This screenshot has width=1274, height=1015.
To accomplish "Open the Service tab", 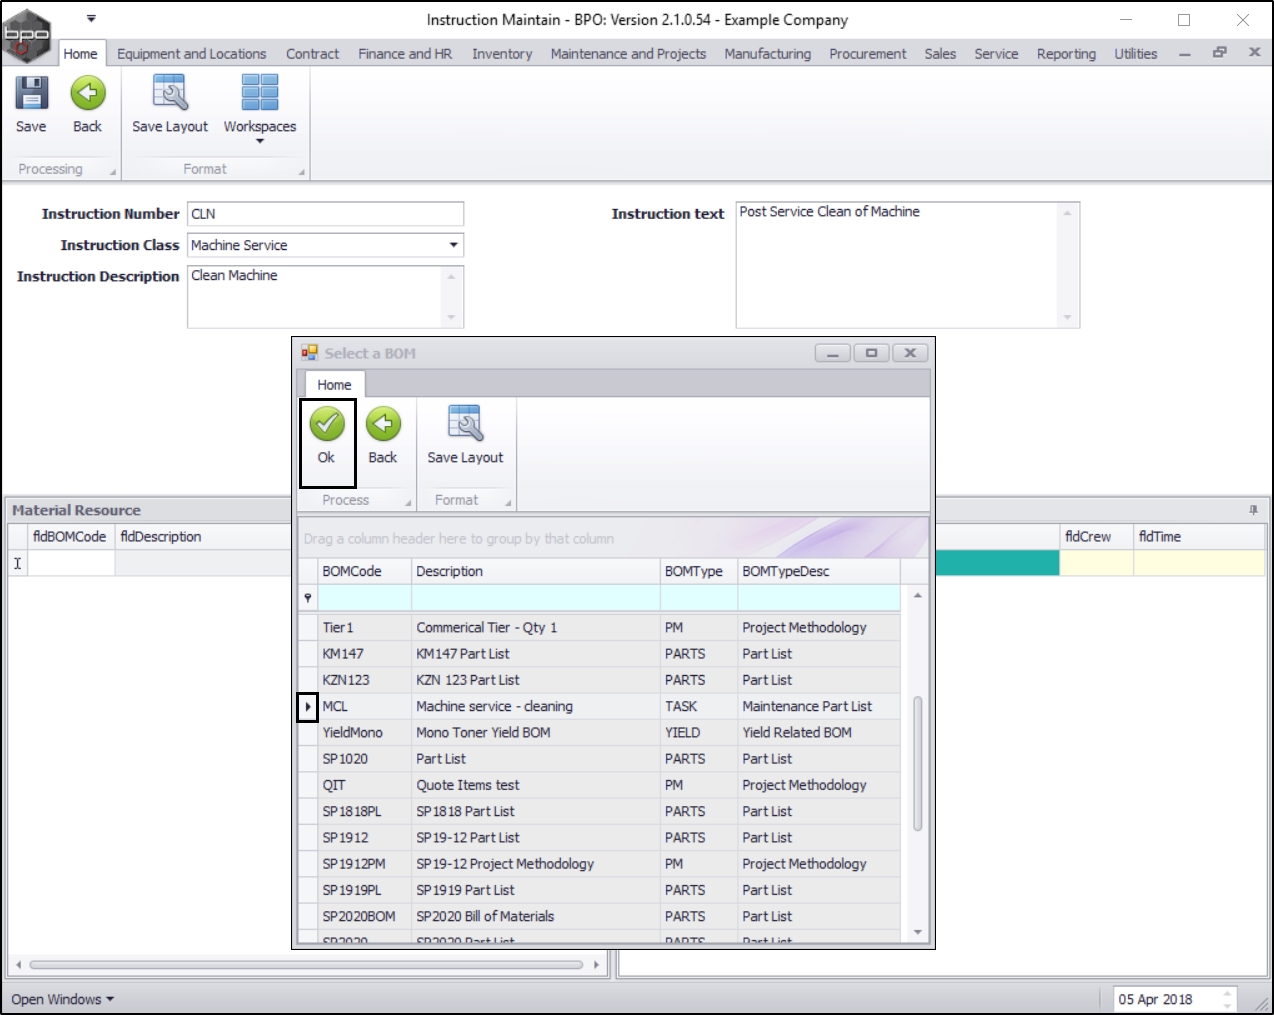I will click(x=996, y=54).
